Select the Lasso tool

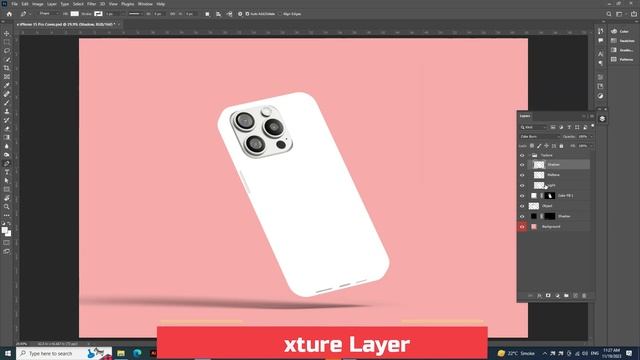7,51
